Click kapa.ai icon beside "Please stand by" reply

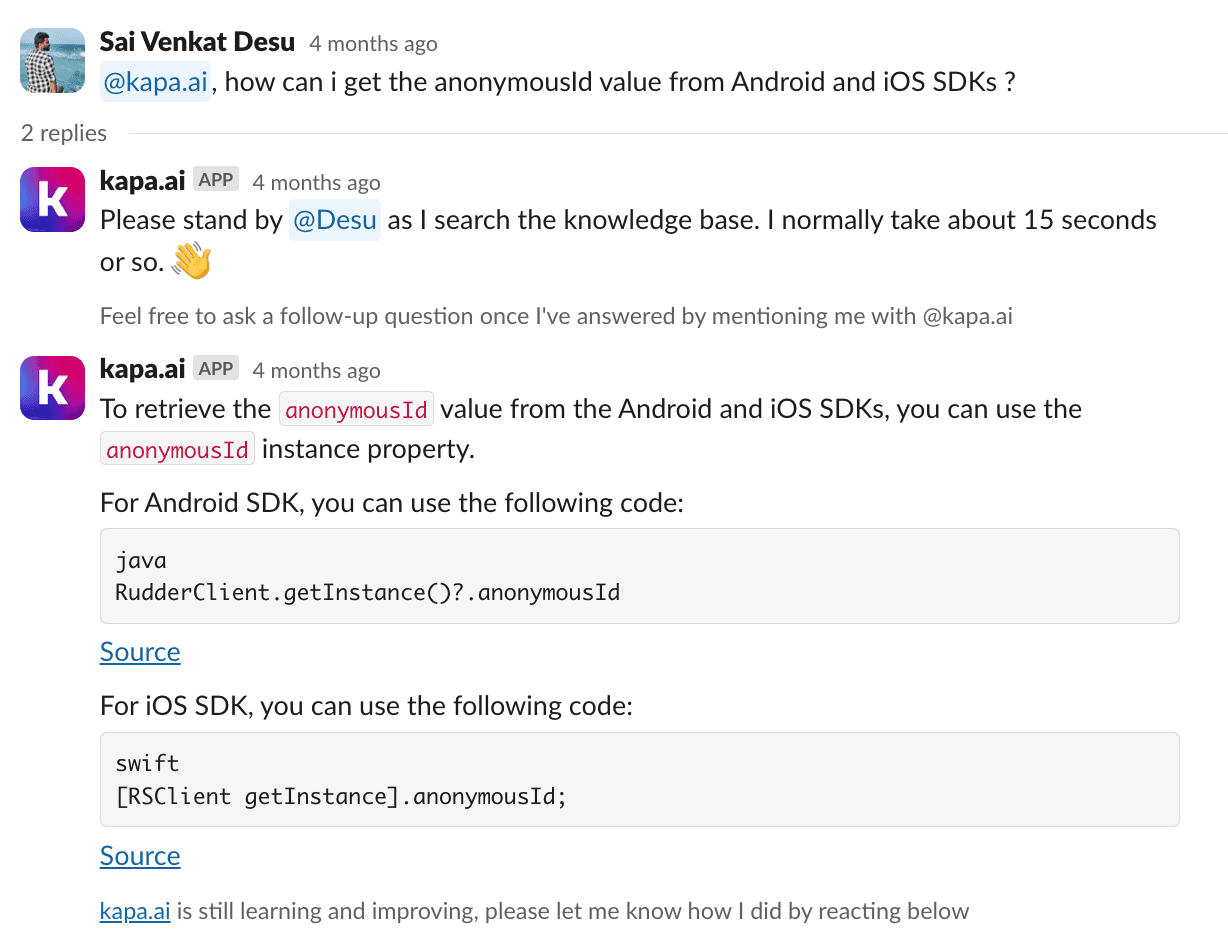tap(52, 199)
